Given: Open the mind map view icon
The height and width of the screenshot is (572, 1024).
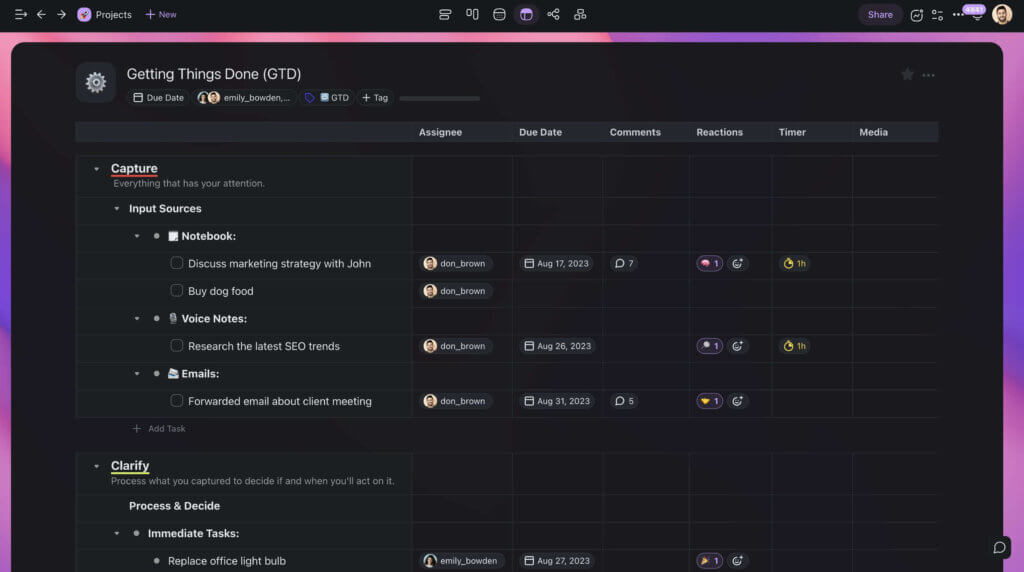Looking at the screenshot, I should coord(553,14).
